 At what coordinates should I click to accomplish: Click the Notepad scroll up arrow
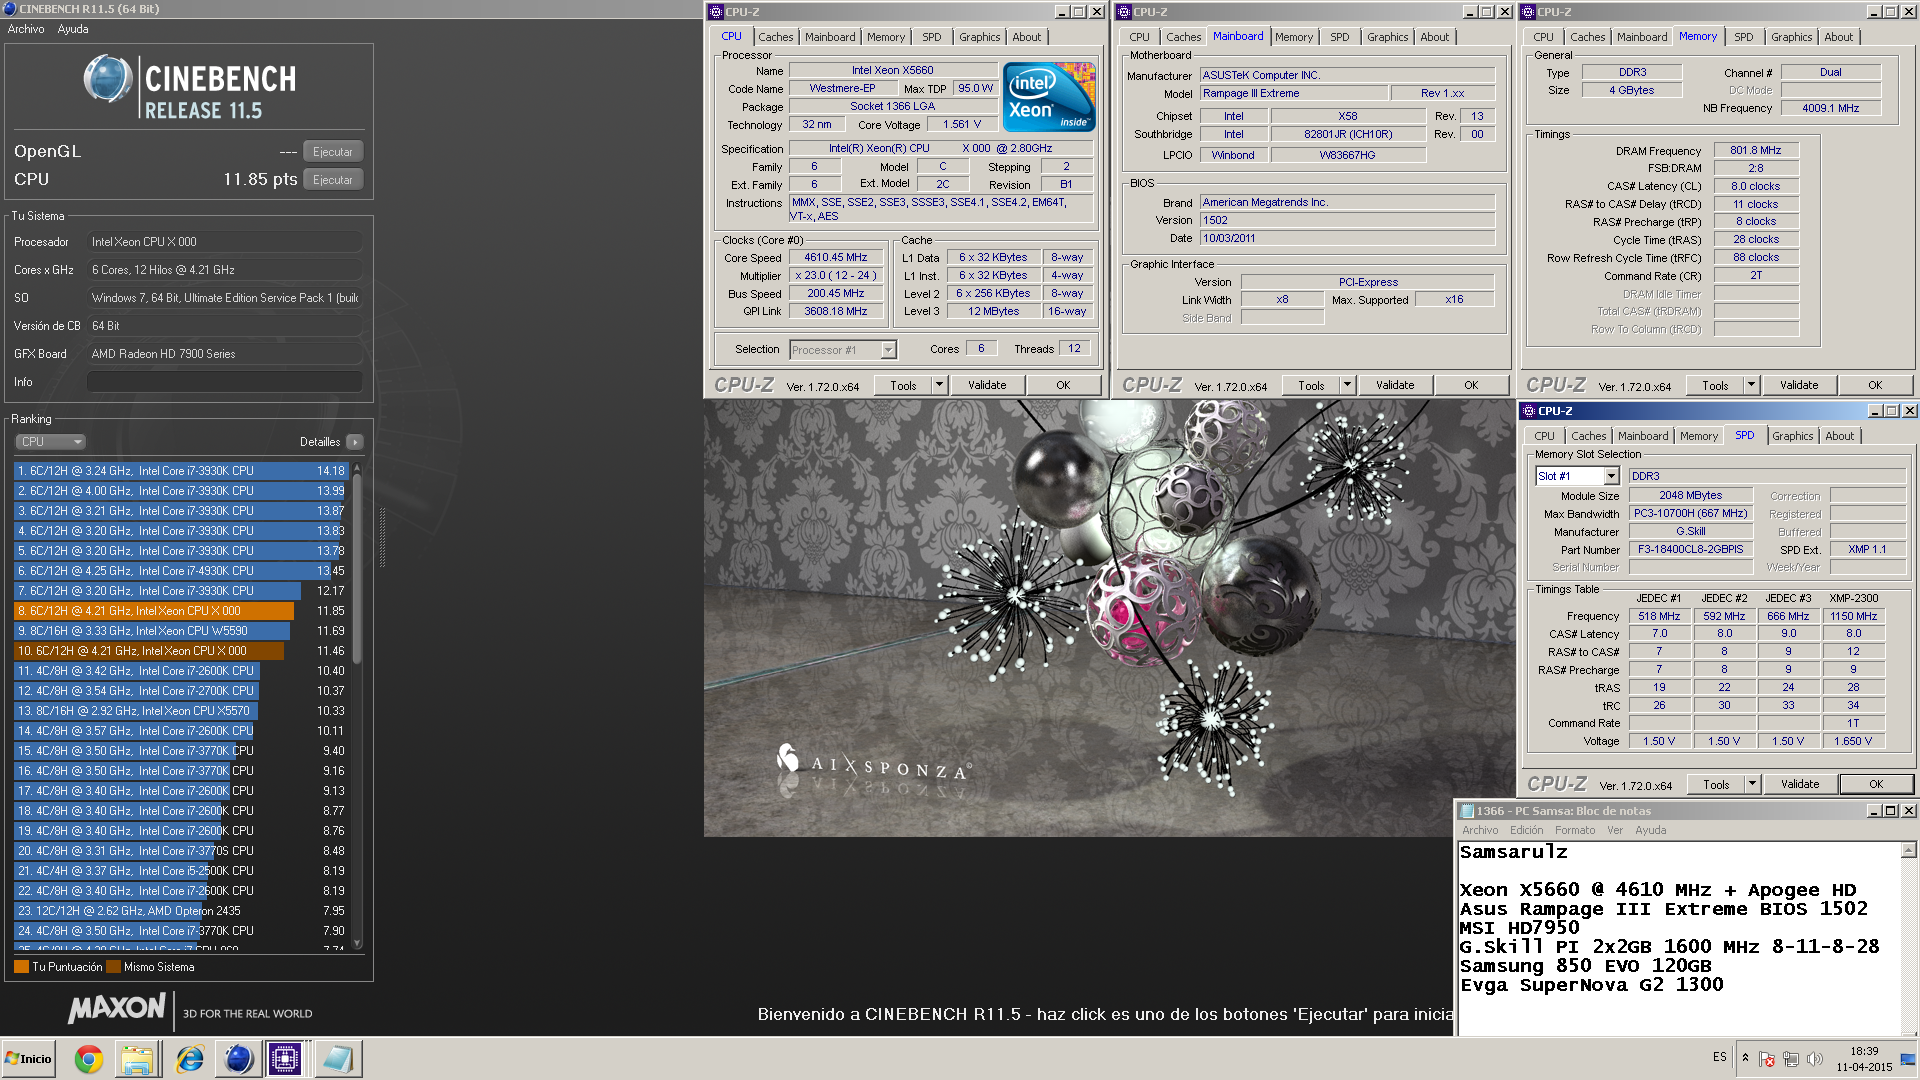pyautogui.click(x=1908, y=851)
